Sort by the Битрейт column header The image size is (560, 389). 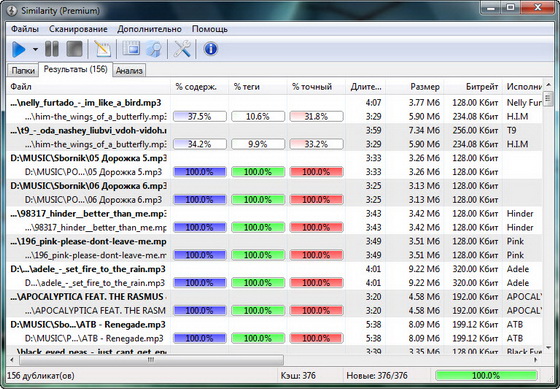tap(473, 86)
